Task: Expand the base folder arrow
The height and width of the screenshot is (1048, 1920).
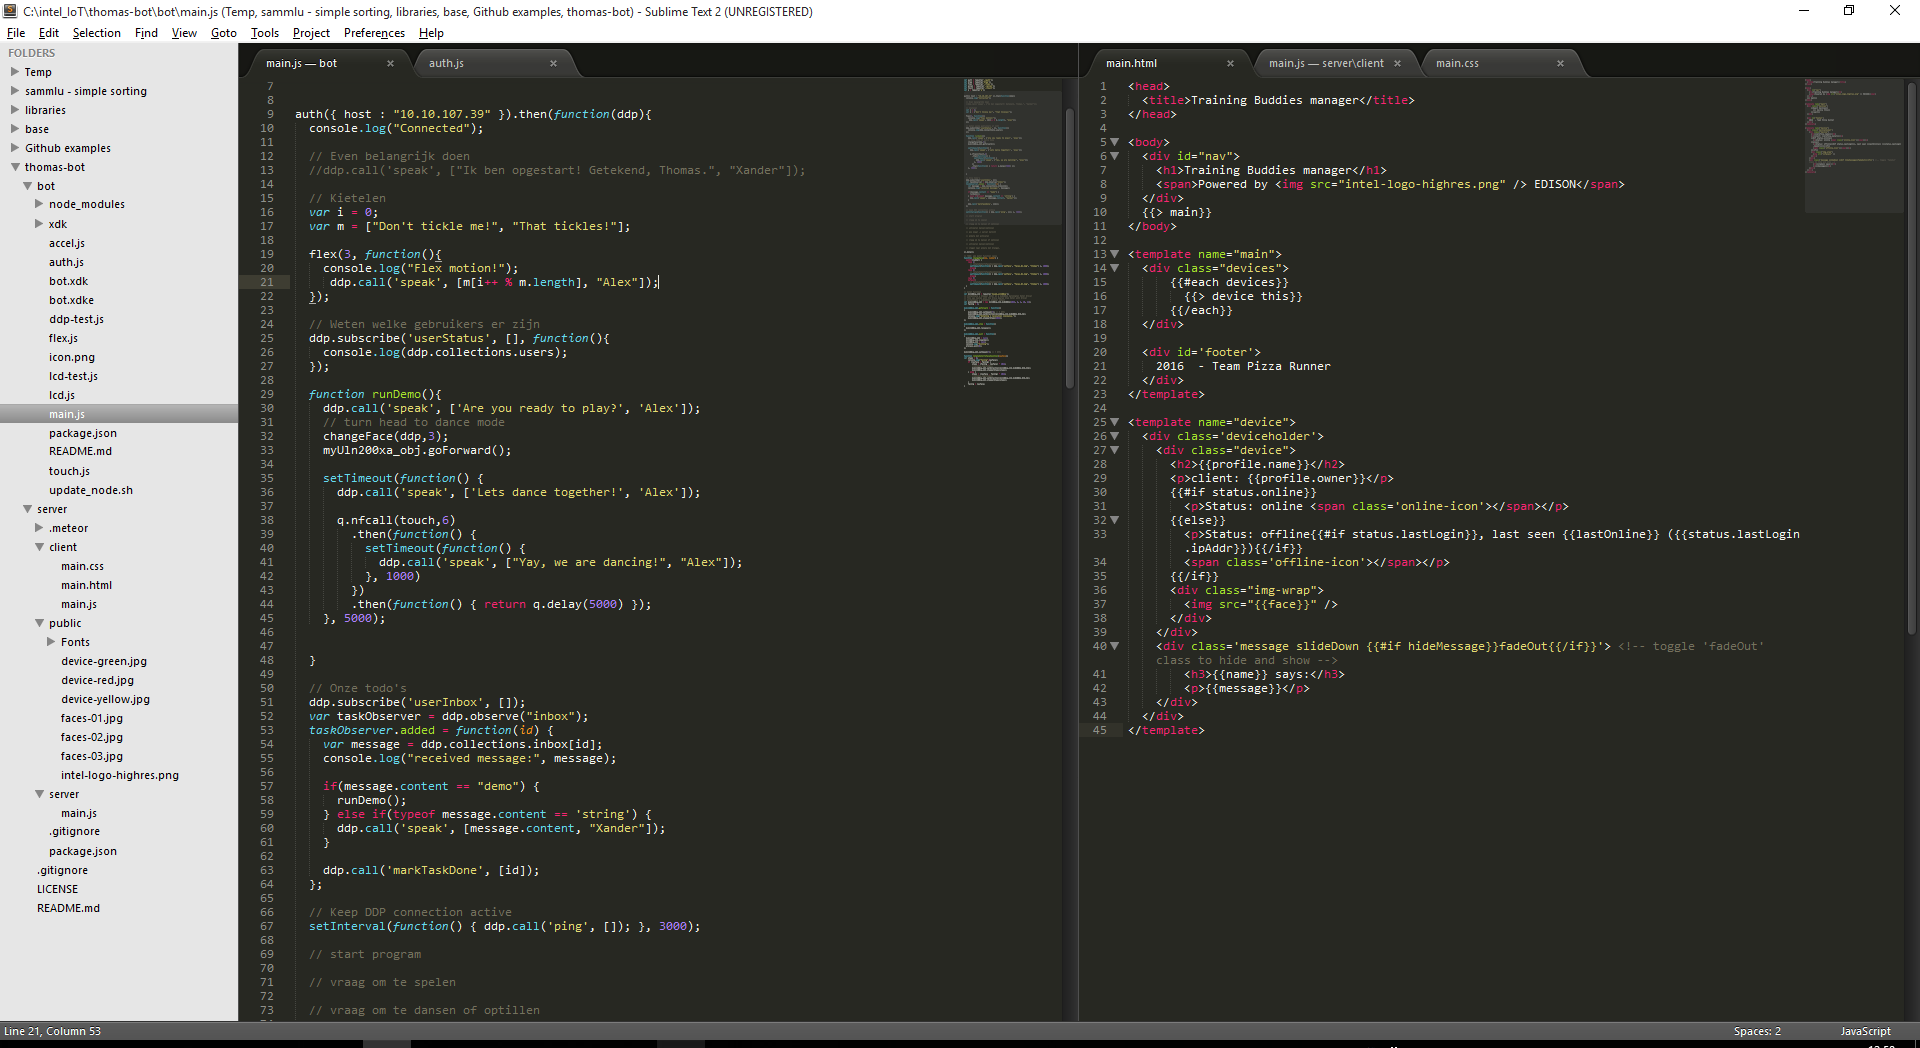Action: coord(15,129)
